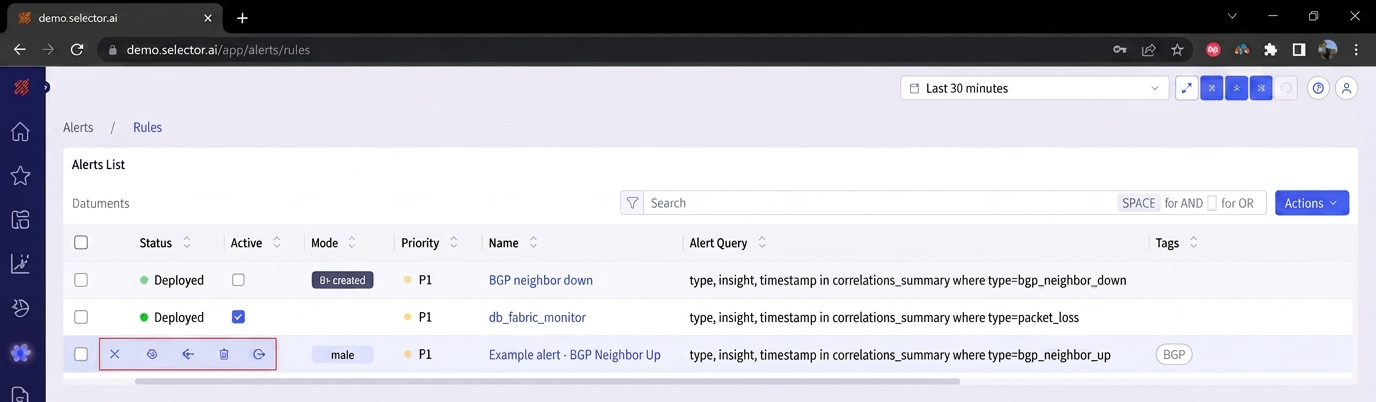This screenshot has height=402, width=1376.
Task: Click the fullscreen expand arrows button
Action: click(1187, 88)
